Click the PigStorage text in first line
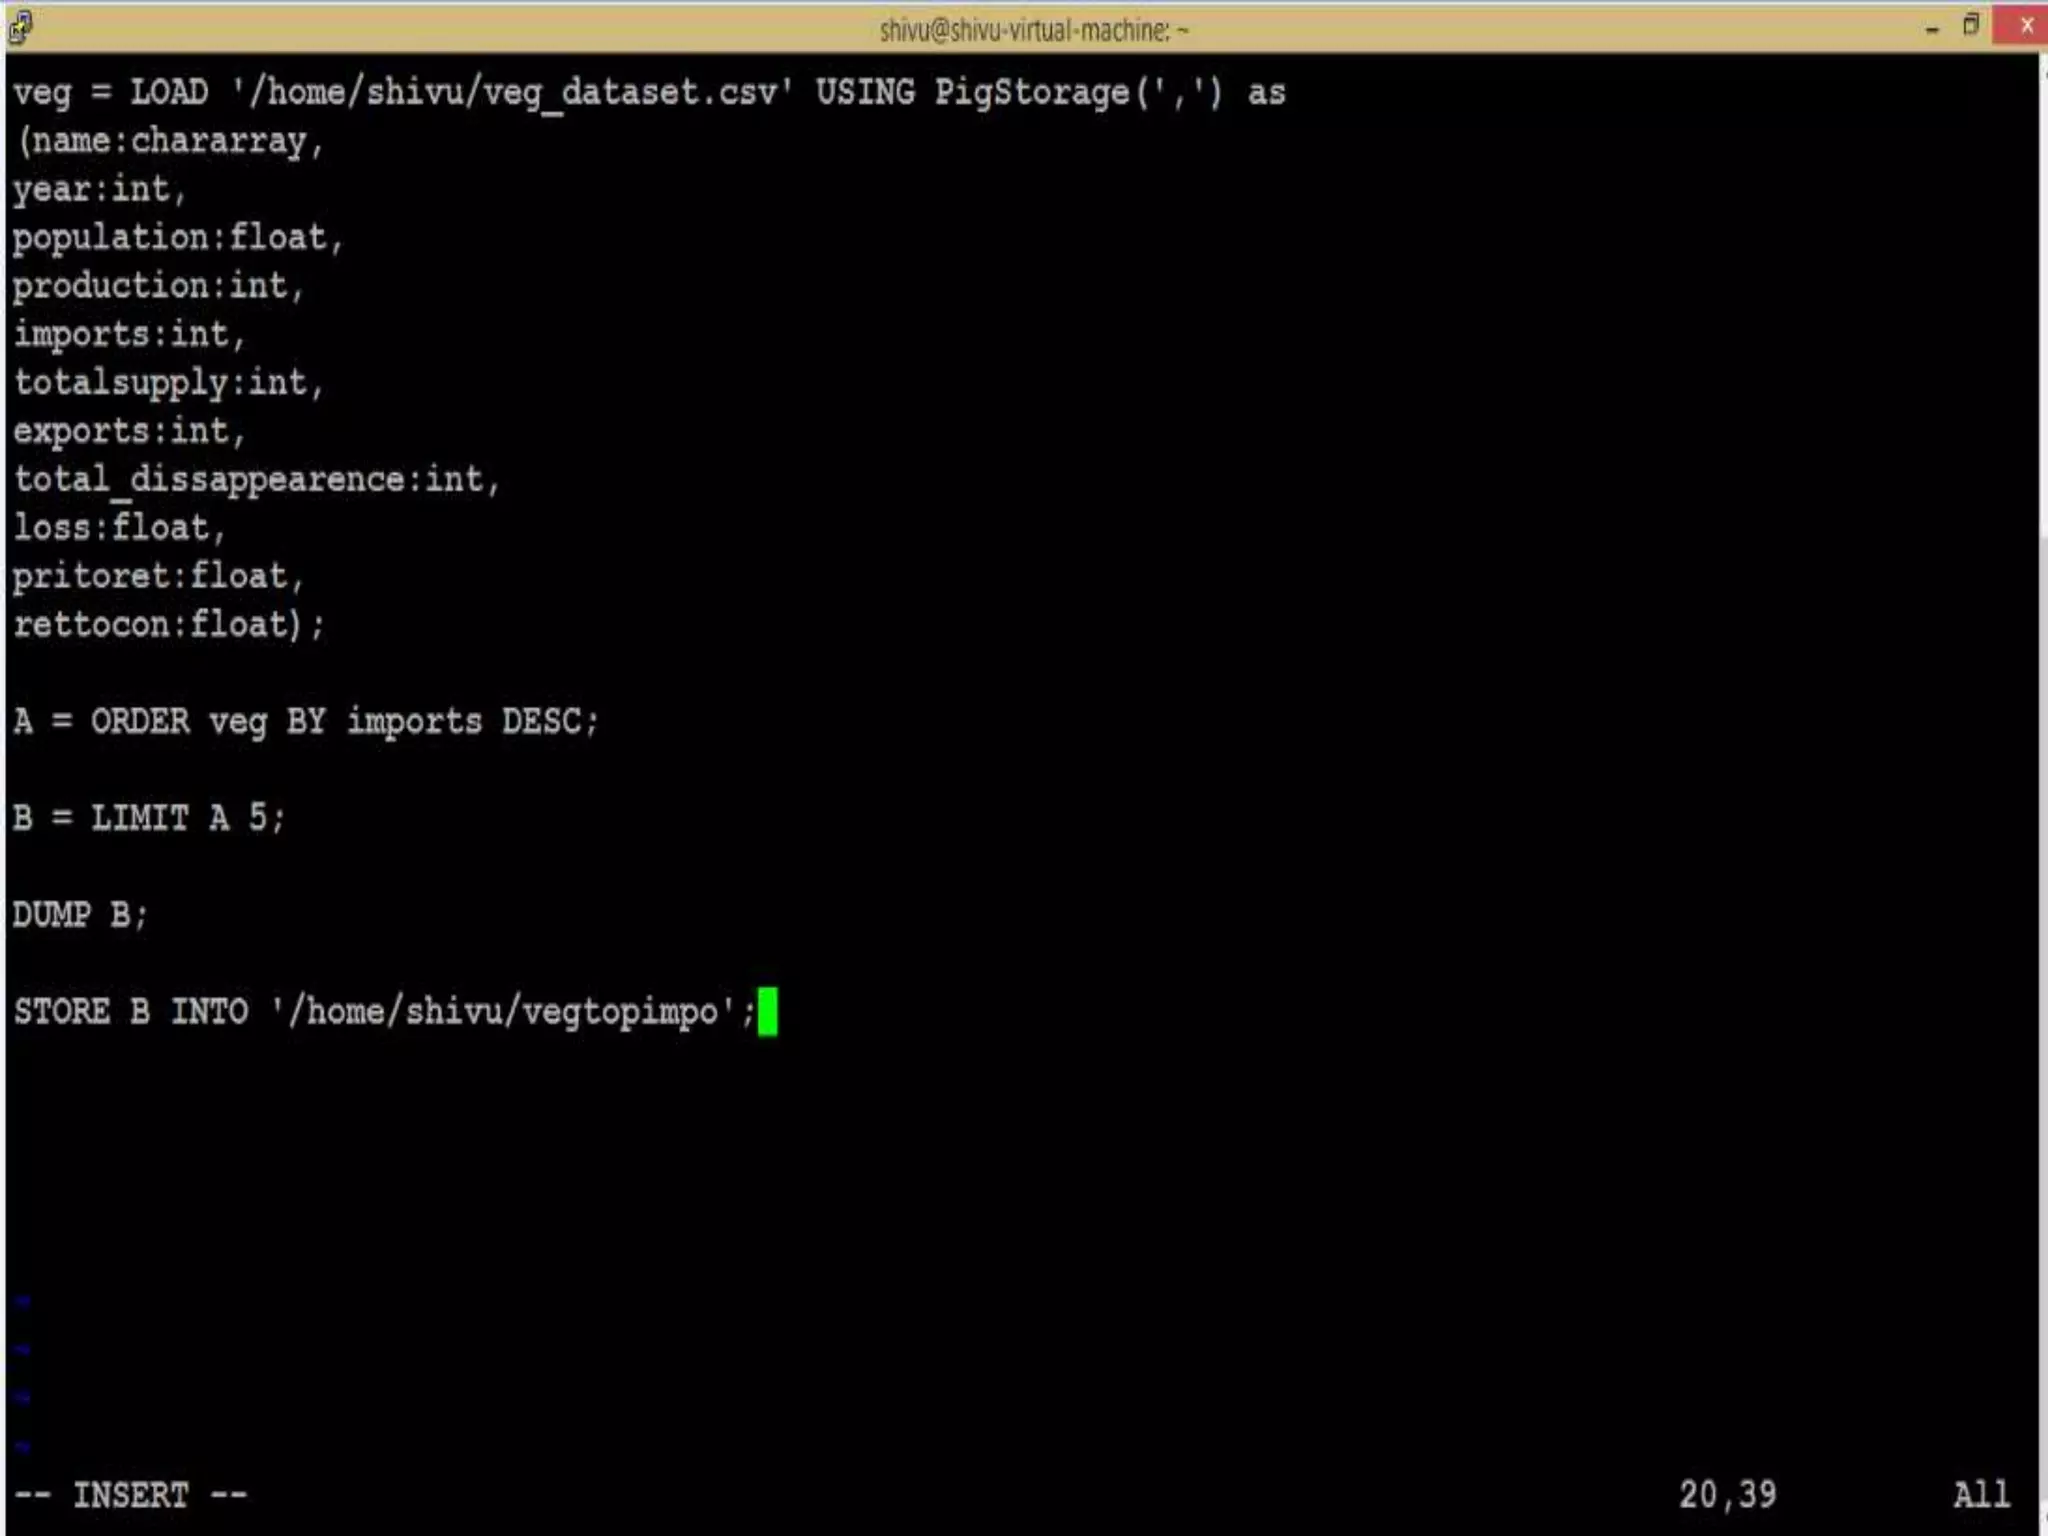Image resolution: width=2048 pixels, height=1536 pixels. [x=1031, y=93]
